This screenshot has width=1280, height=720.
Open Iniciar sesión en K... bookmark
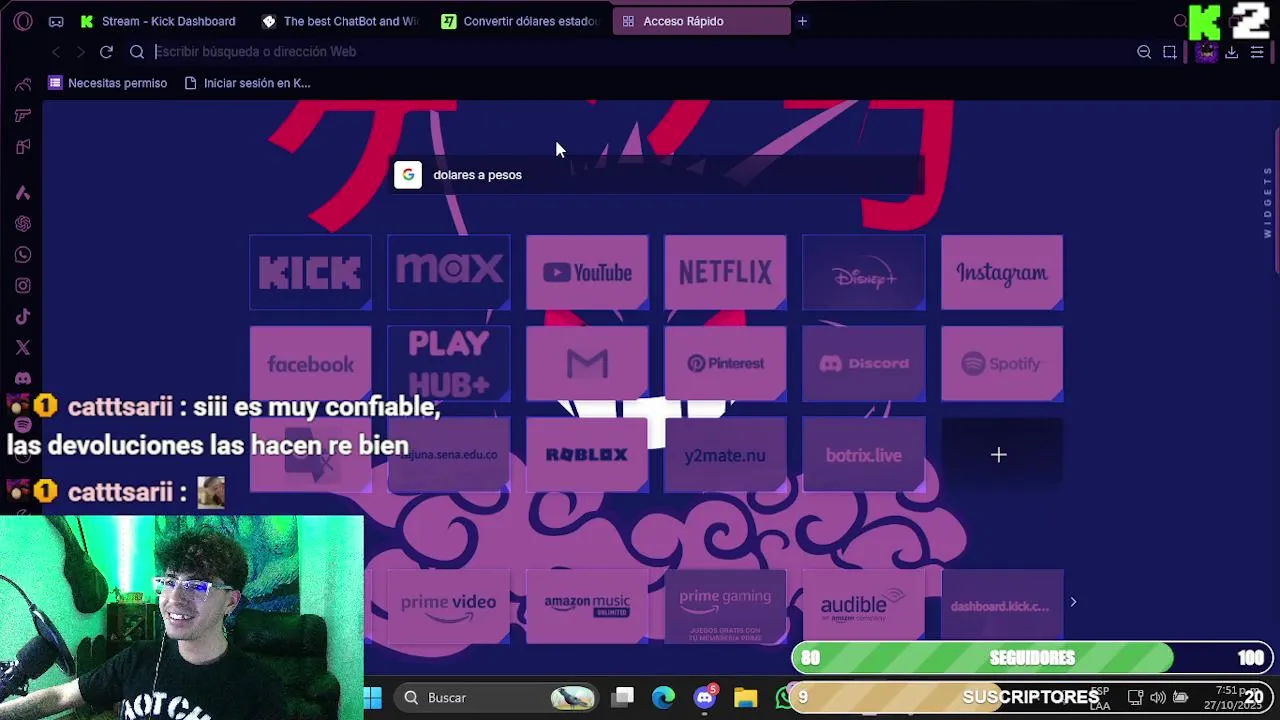248,83
